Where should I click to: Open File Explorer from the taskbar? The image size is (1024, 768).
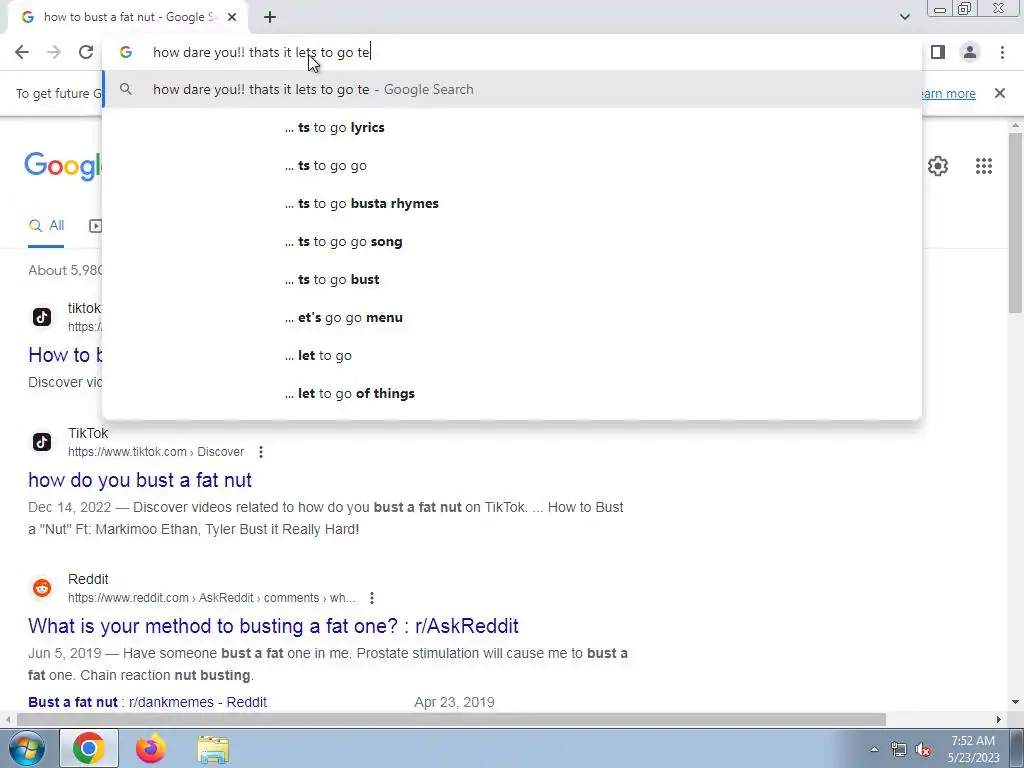click(213, 749)
